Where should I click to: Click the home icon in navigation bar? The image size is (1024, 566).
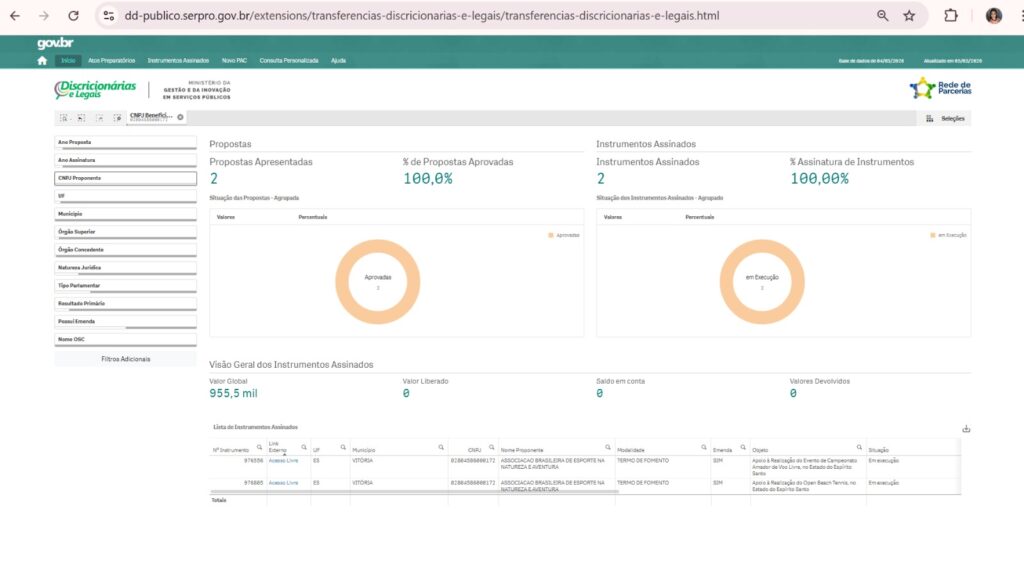42,60
